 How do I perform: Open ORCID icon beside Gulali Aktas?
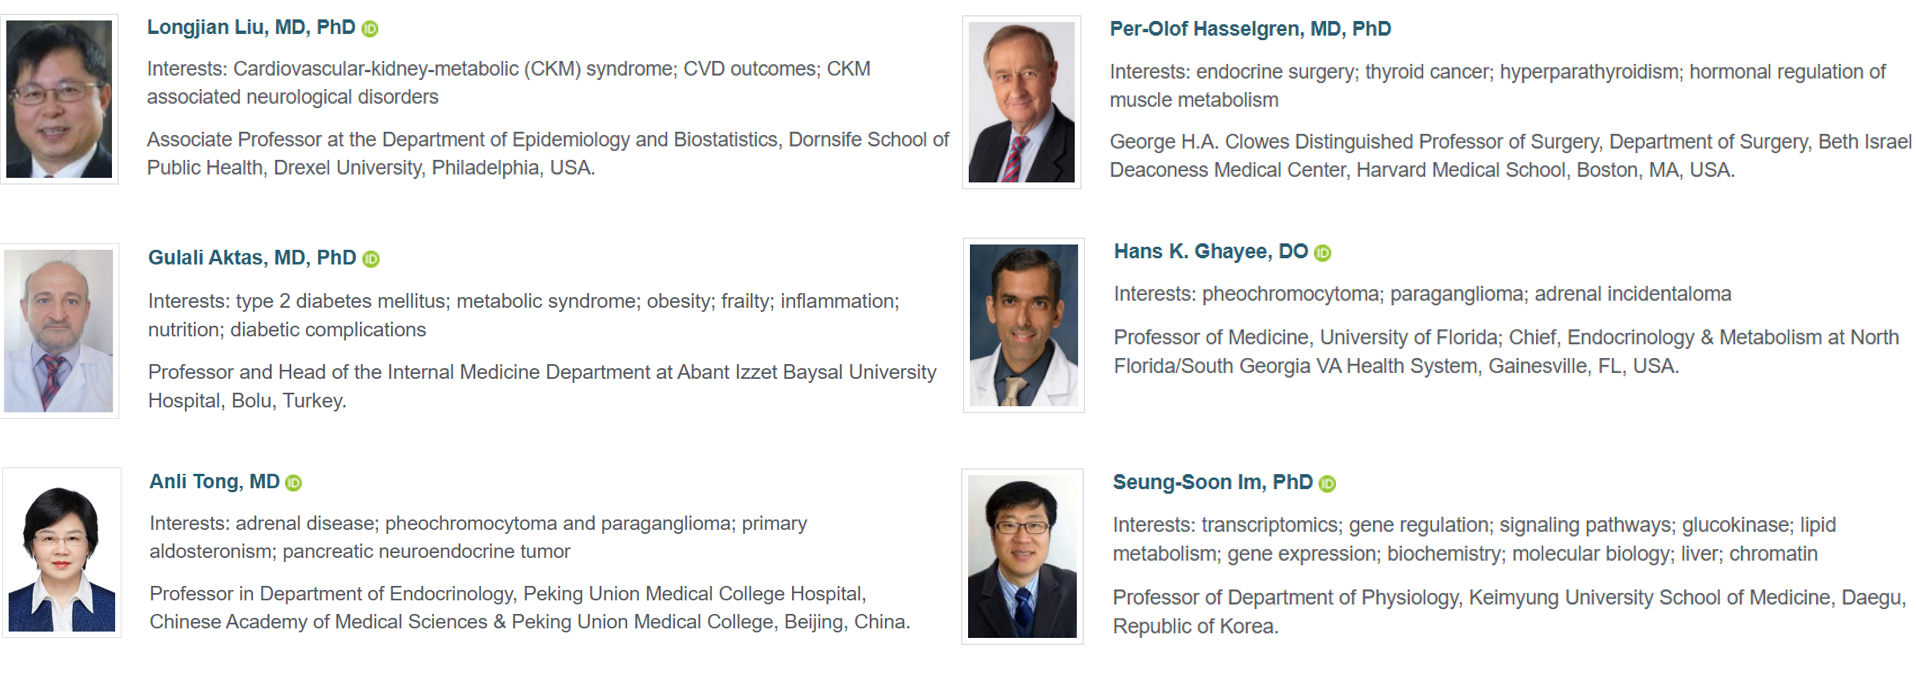click(x=371, y=259)
